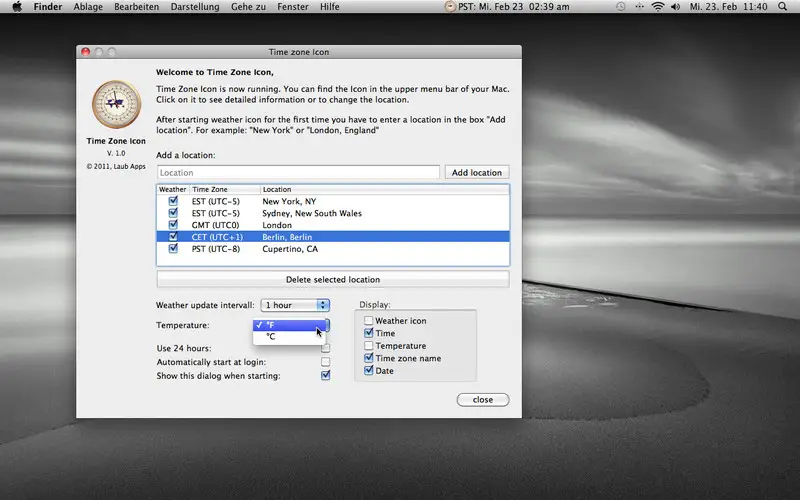Select the New York, NY row

click(x=333, y=201)
